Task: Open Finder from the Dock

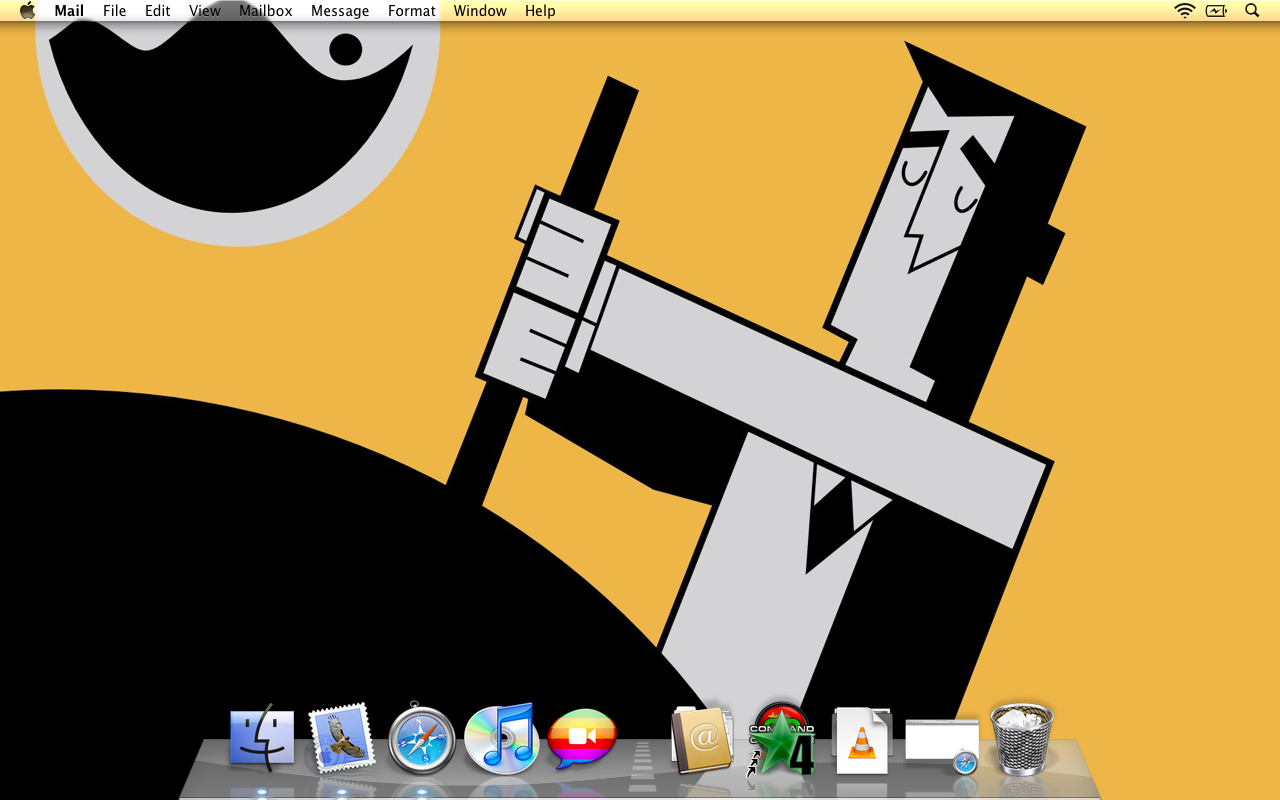Action: coord(262,740)
